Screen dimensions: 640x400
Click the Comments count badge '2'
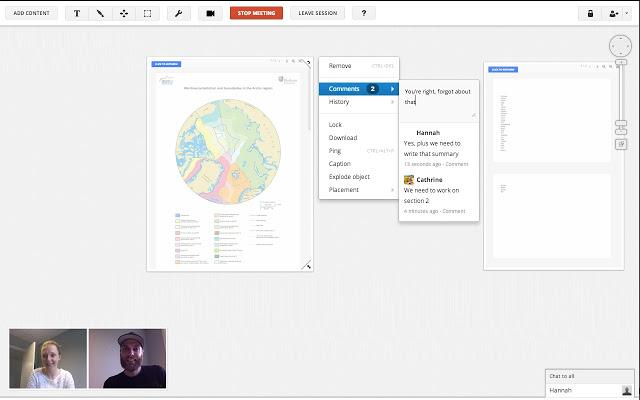pyautogui.click(x=372, y=89)
